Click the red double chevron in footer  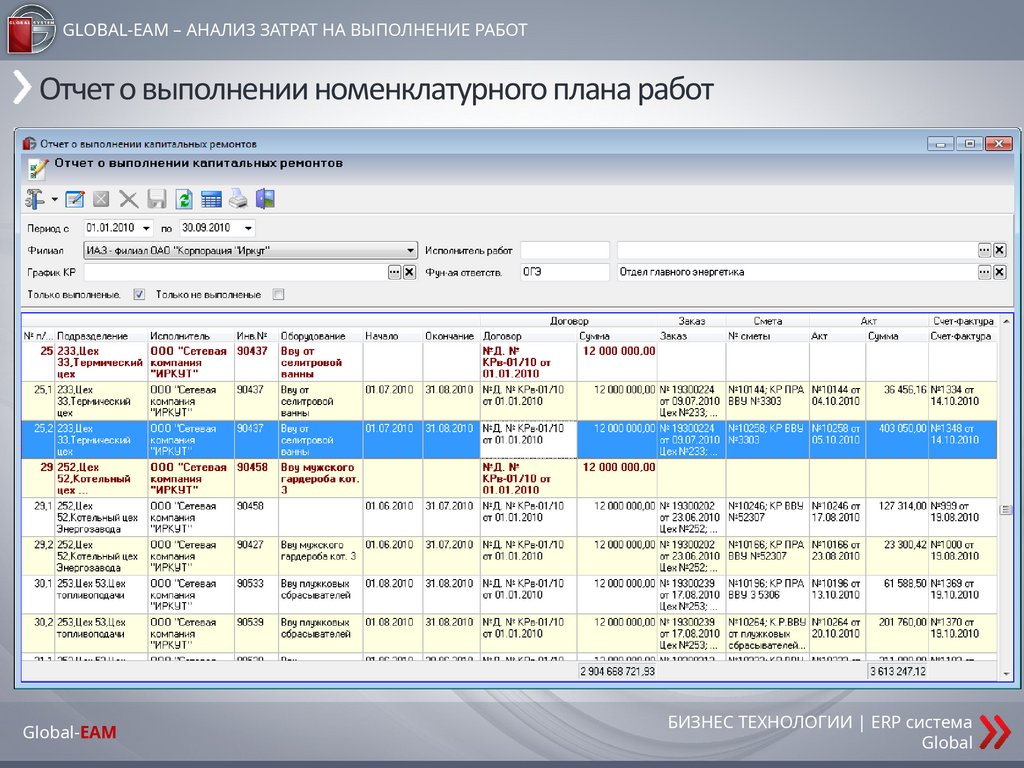pyautogui.click(x=995, y=731)
